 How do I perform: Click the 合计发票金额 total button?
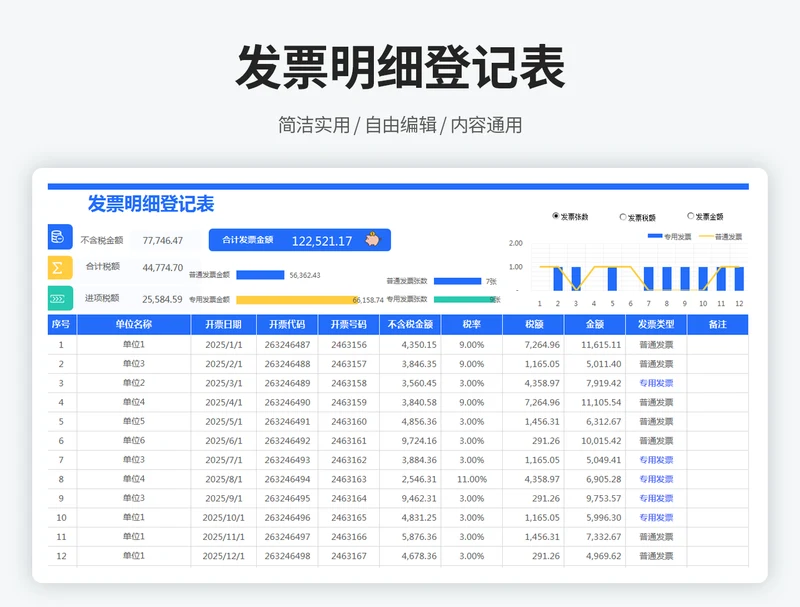299,240
